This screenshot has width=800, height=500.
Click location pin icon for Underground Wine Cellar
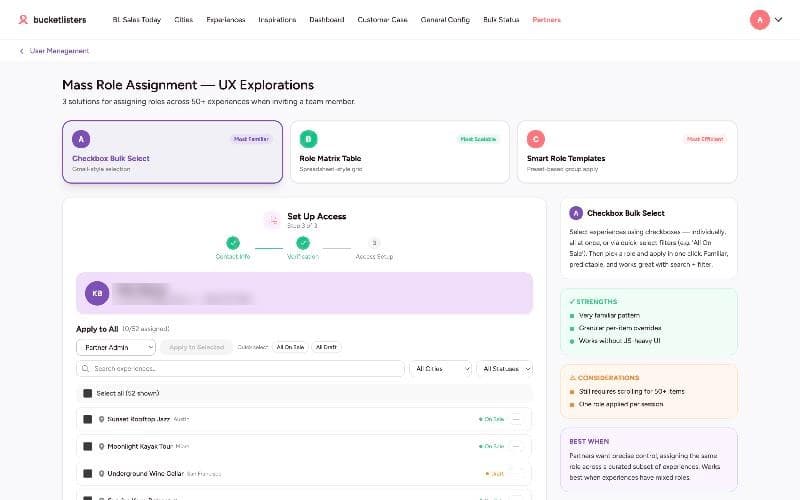click(102, 473)
